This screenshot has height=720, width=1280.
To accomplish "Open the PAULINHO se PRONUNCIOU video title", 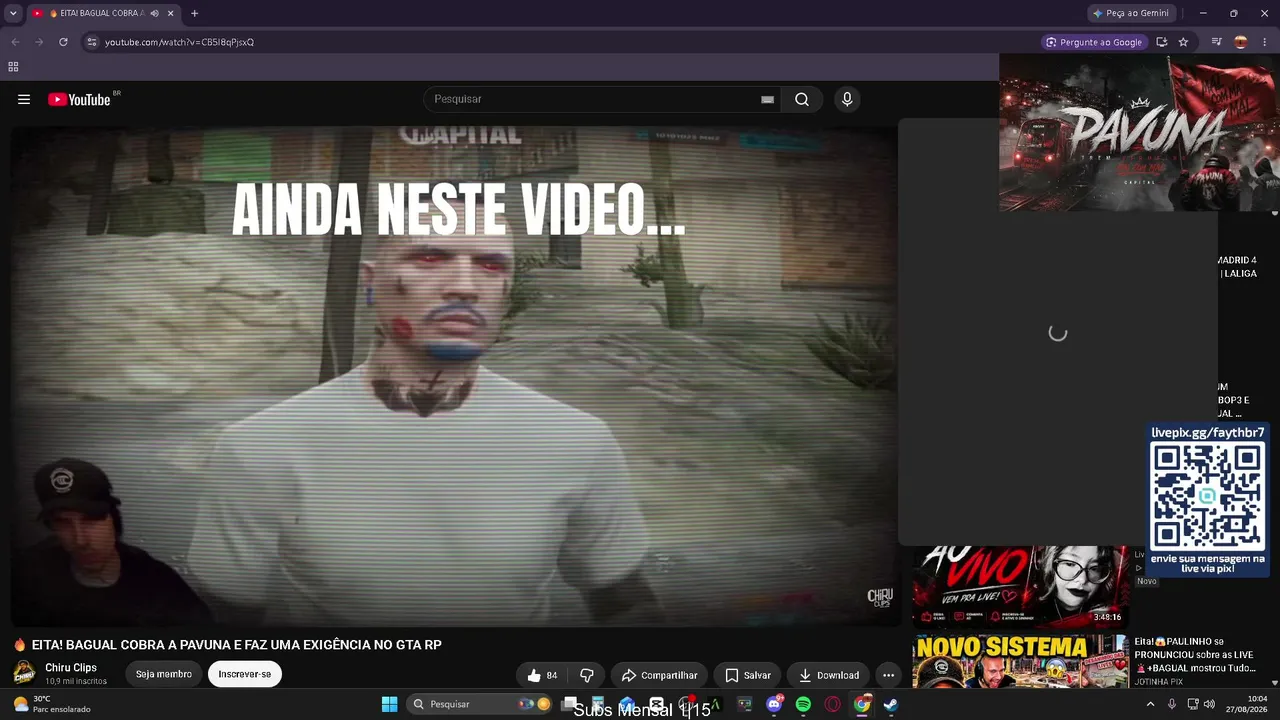I will pos(1193,654).
